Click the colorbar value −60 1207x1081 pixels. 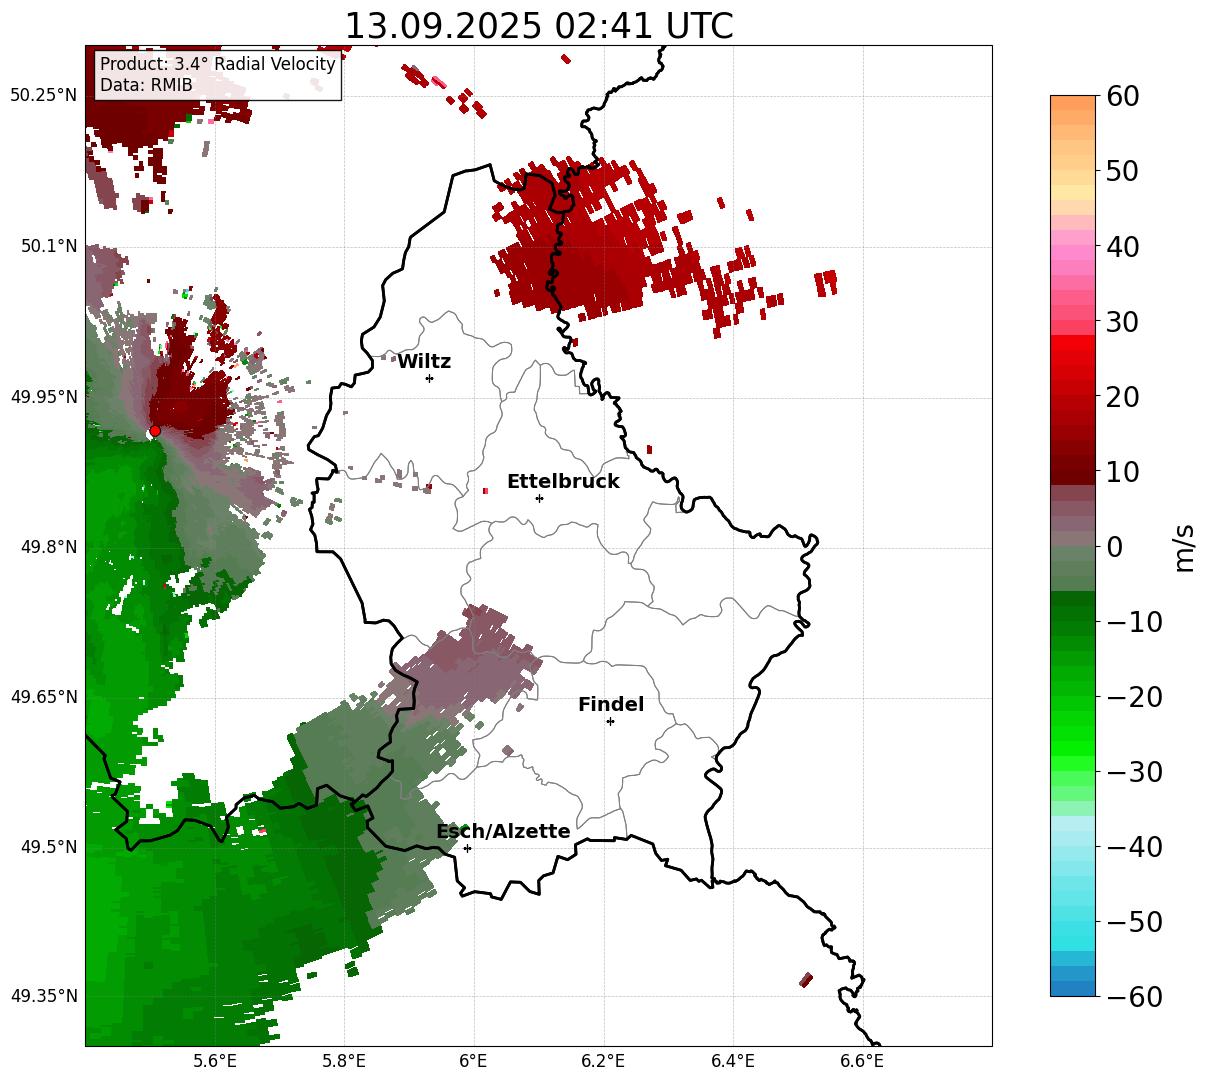tap(1133, 997)
